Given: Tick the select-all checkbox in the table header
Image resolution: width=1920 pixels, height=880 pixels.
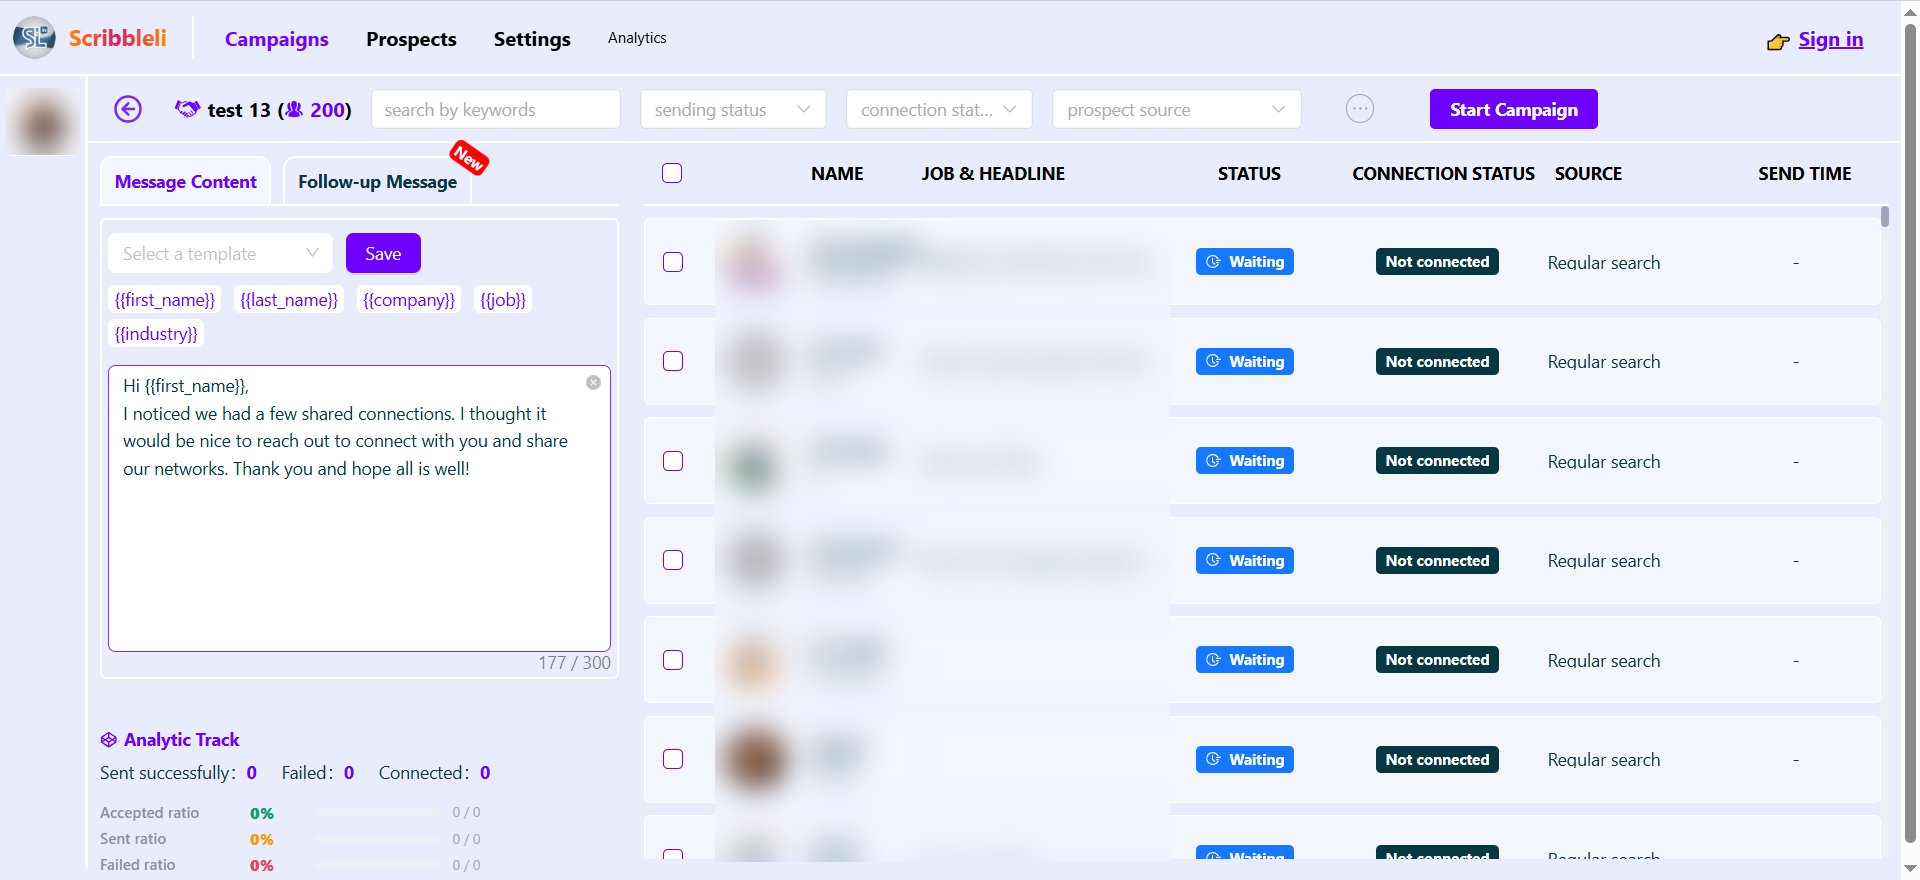Looking at the screenshot, I should pyautogui.click(x=672, y=173).
